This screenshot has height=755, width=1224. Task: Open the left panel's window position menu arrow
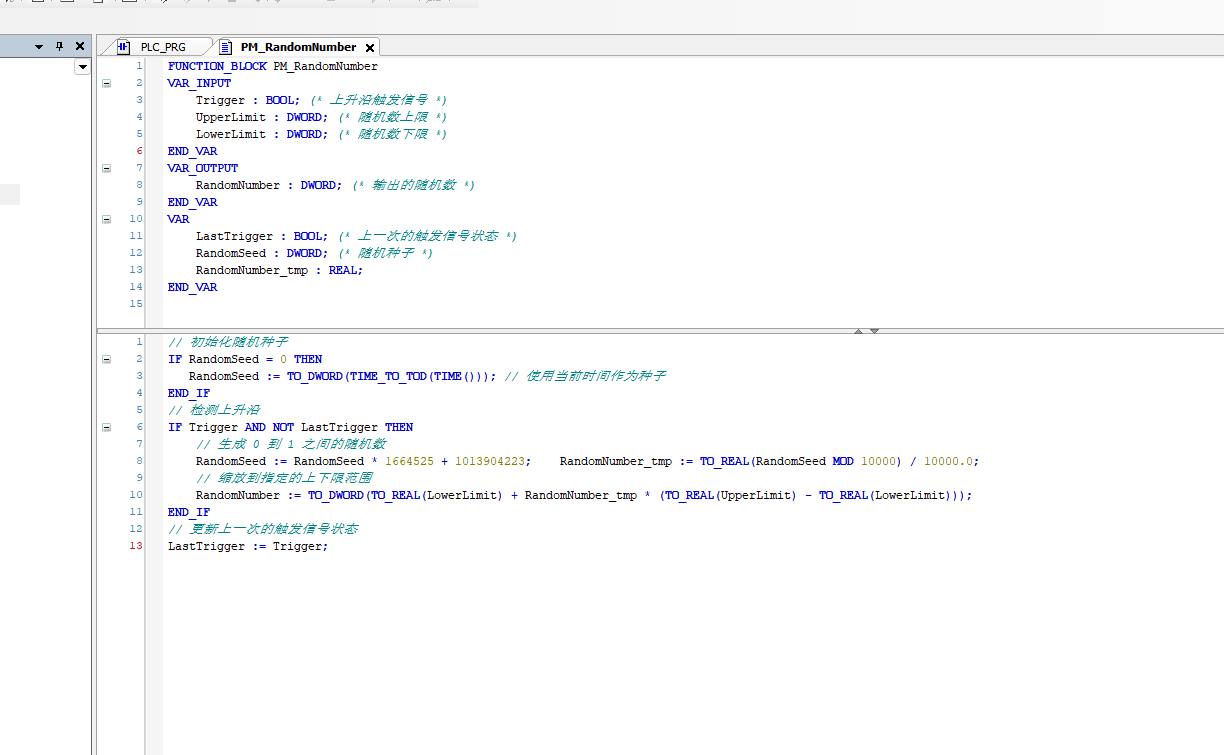39,47
